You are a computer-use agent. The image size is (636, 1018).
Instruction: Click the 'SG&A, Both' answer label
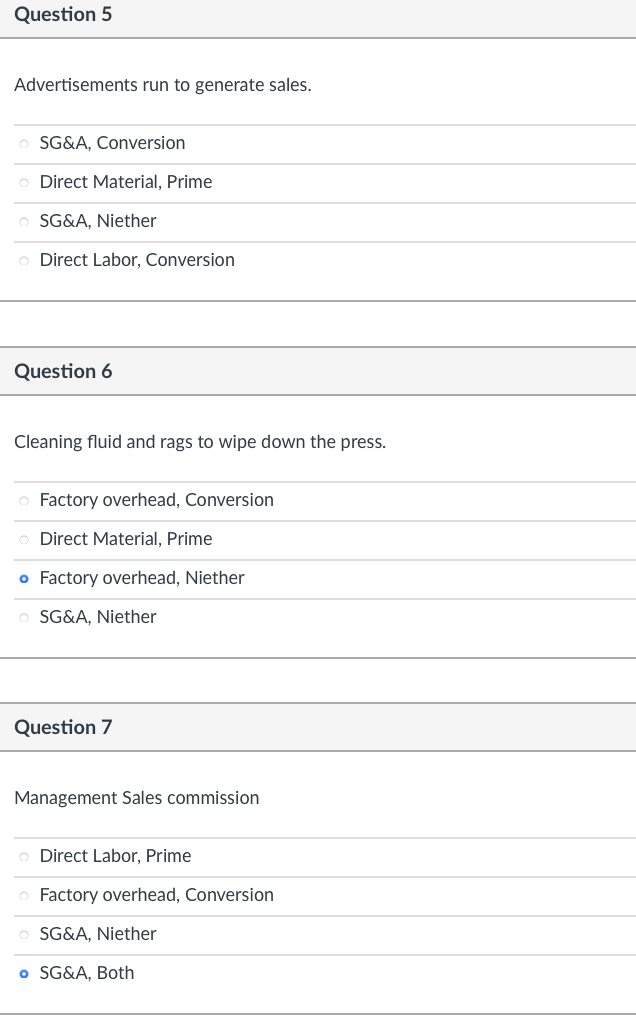click(x=87, y=973)
